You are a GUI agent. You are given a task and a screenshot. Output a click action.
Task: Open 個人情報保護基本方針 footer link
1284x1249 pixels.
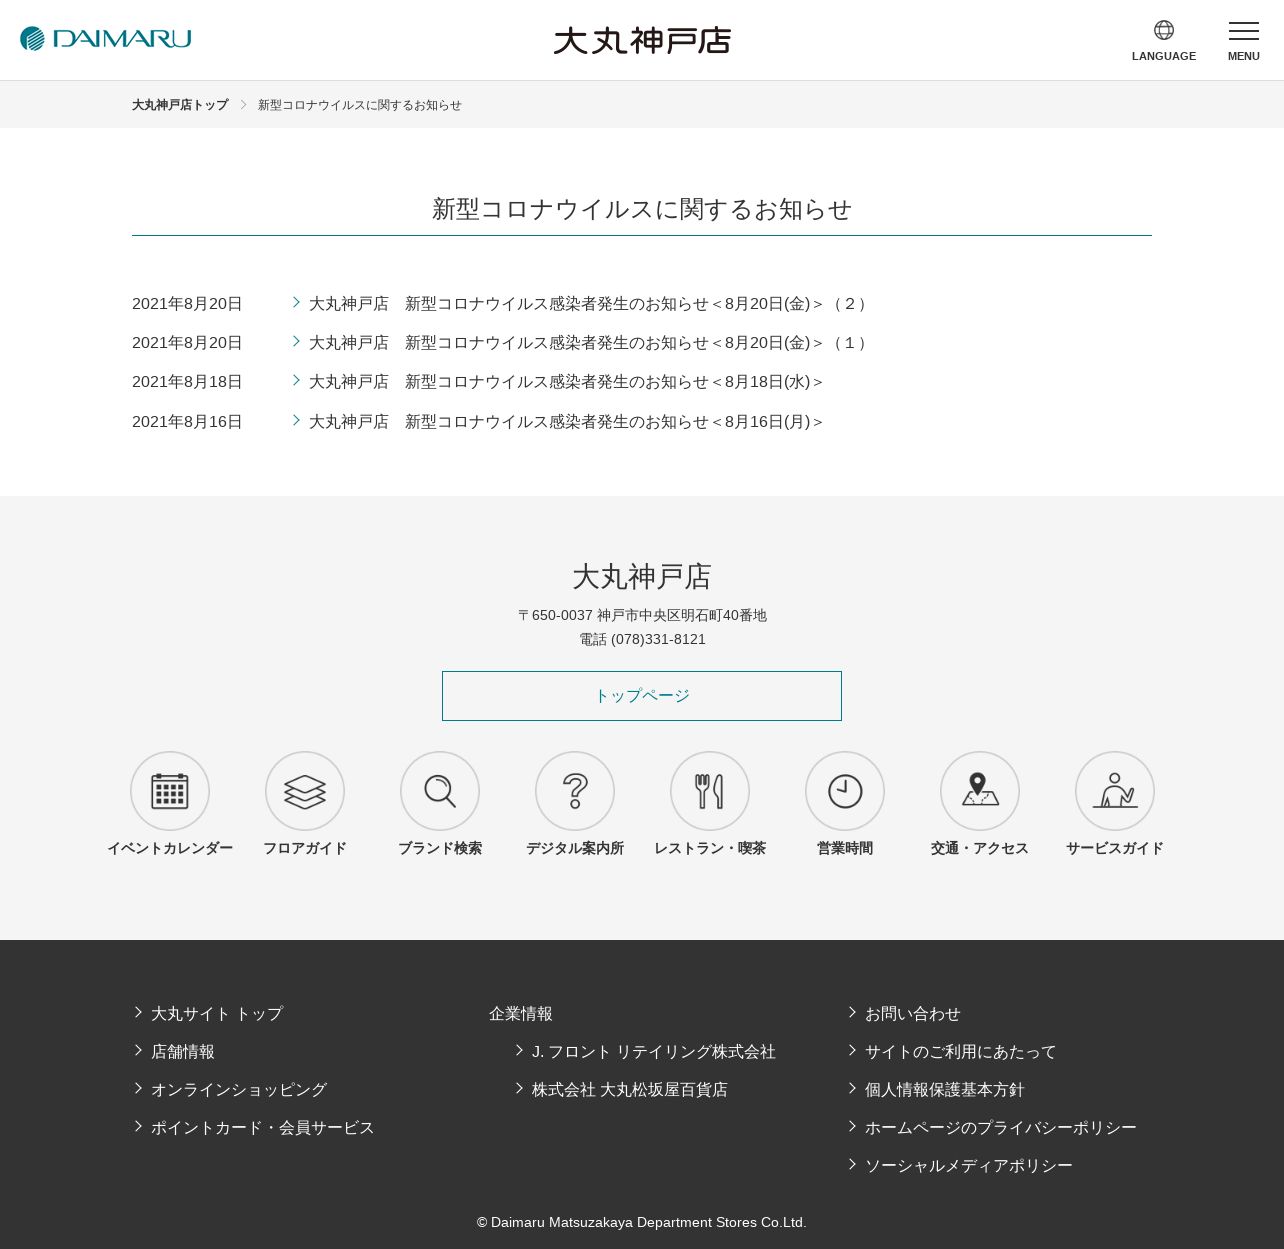[x=945, y=1090]
